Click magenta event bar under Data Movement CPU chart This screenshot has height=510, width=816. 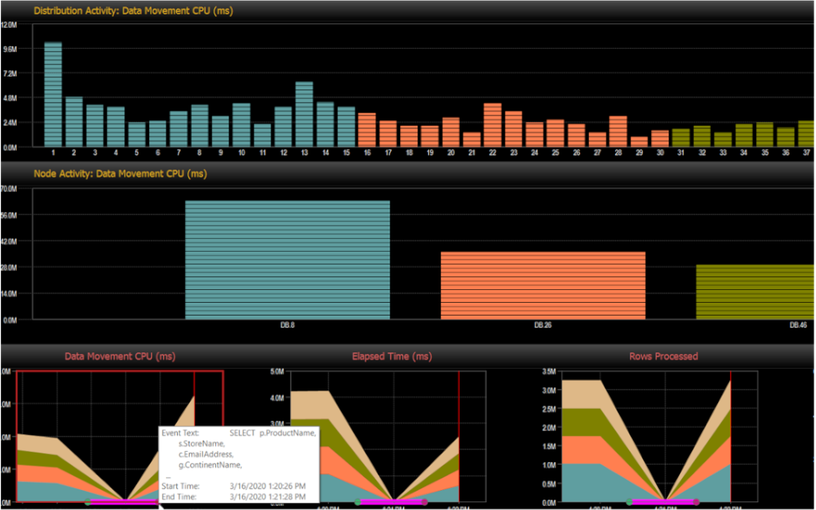[124, 502]
